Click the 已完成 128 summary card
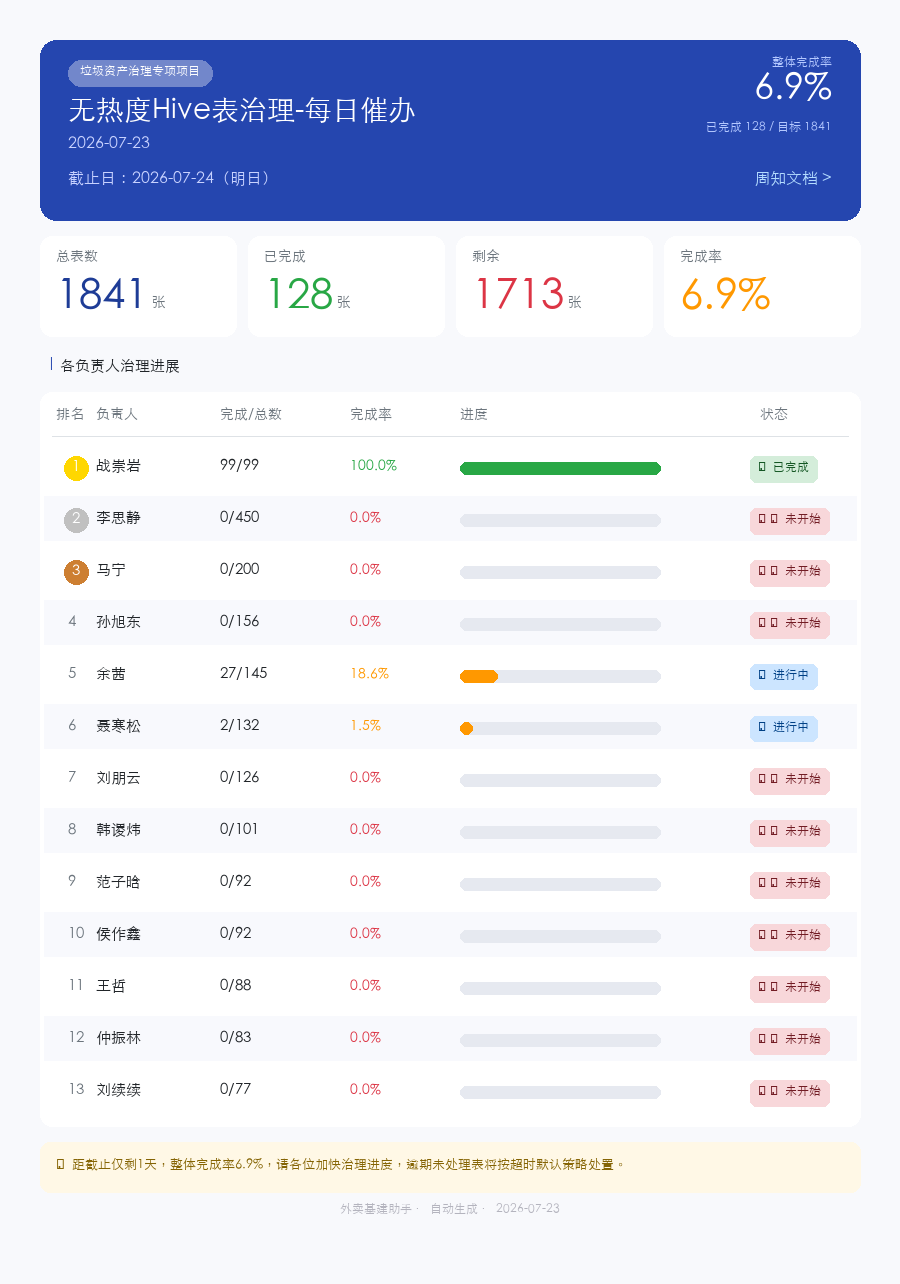 pyautogui.click(x=346, y=287)
